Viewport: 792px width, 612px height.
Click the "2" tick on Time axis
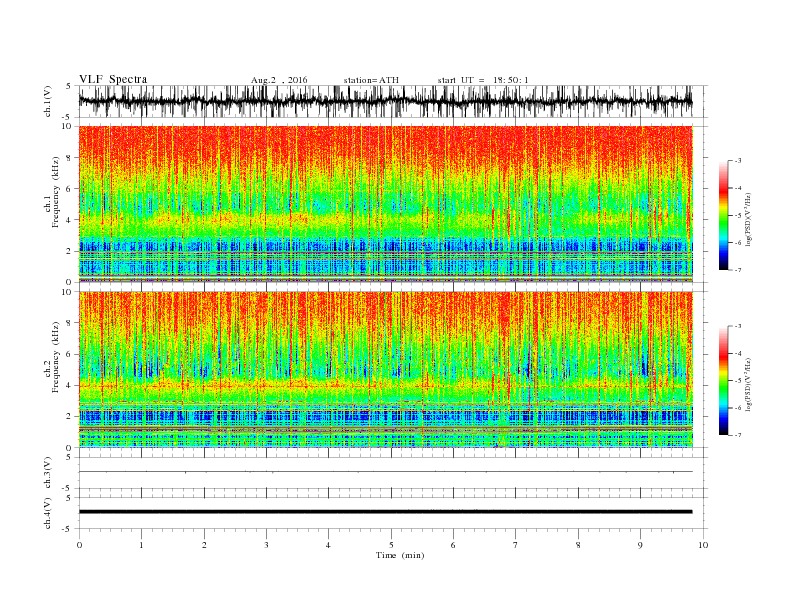coord(204,545)
